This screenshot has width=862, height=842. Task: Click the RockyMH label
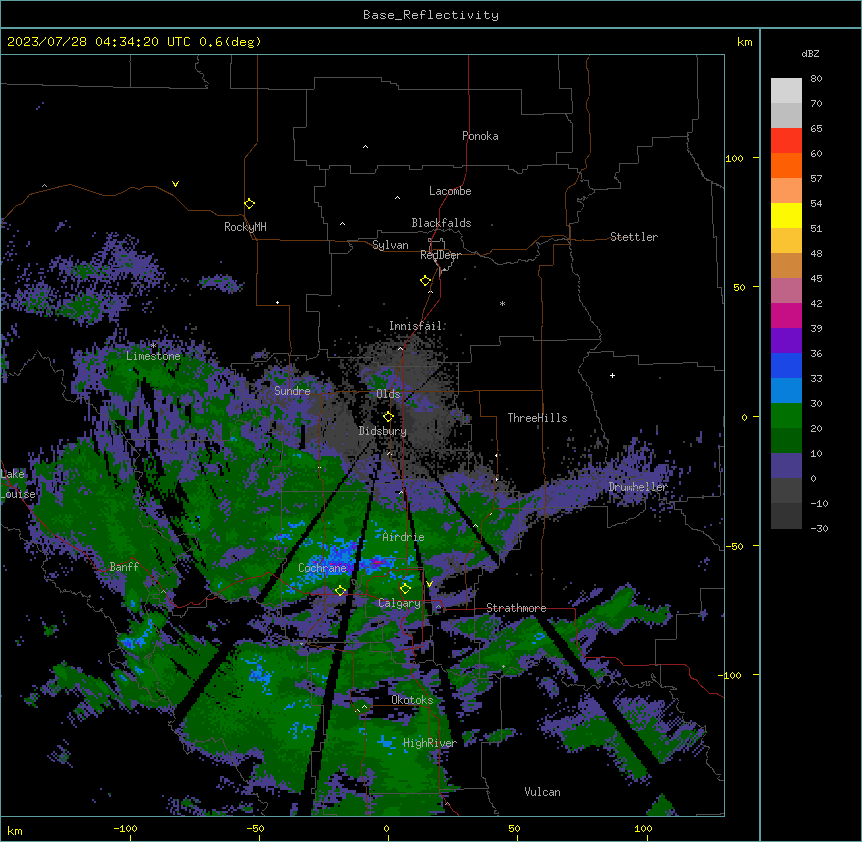pos(245,227)
